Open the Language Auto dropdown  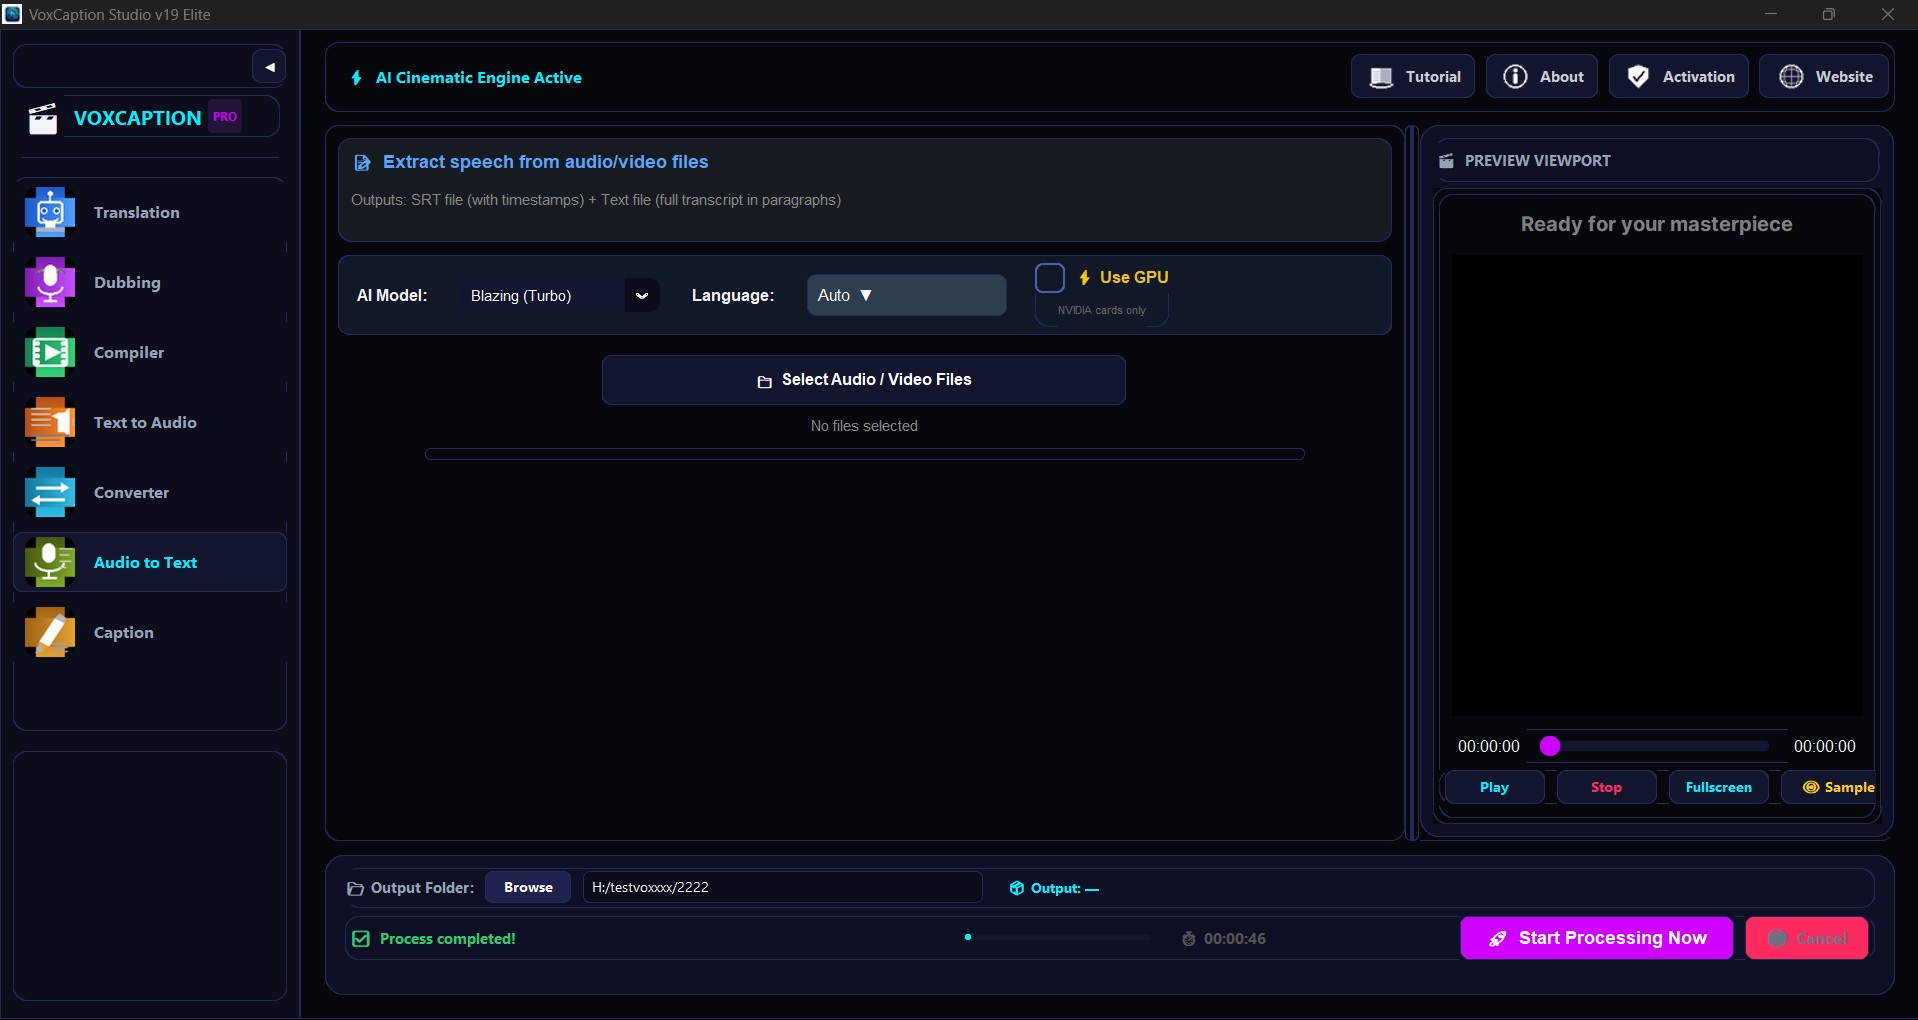(906, 295)
